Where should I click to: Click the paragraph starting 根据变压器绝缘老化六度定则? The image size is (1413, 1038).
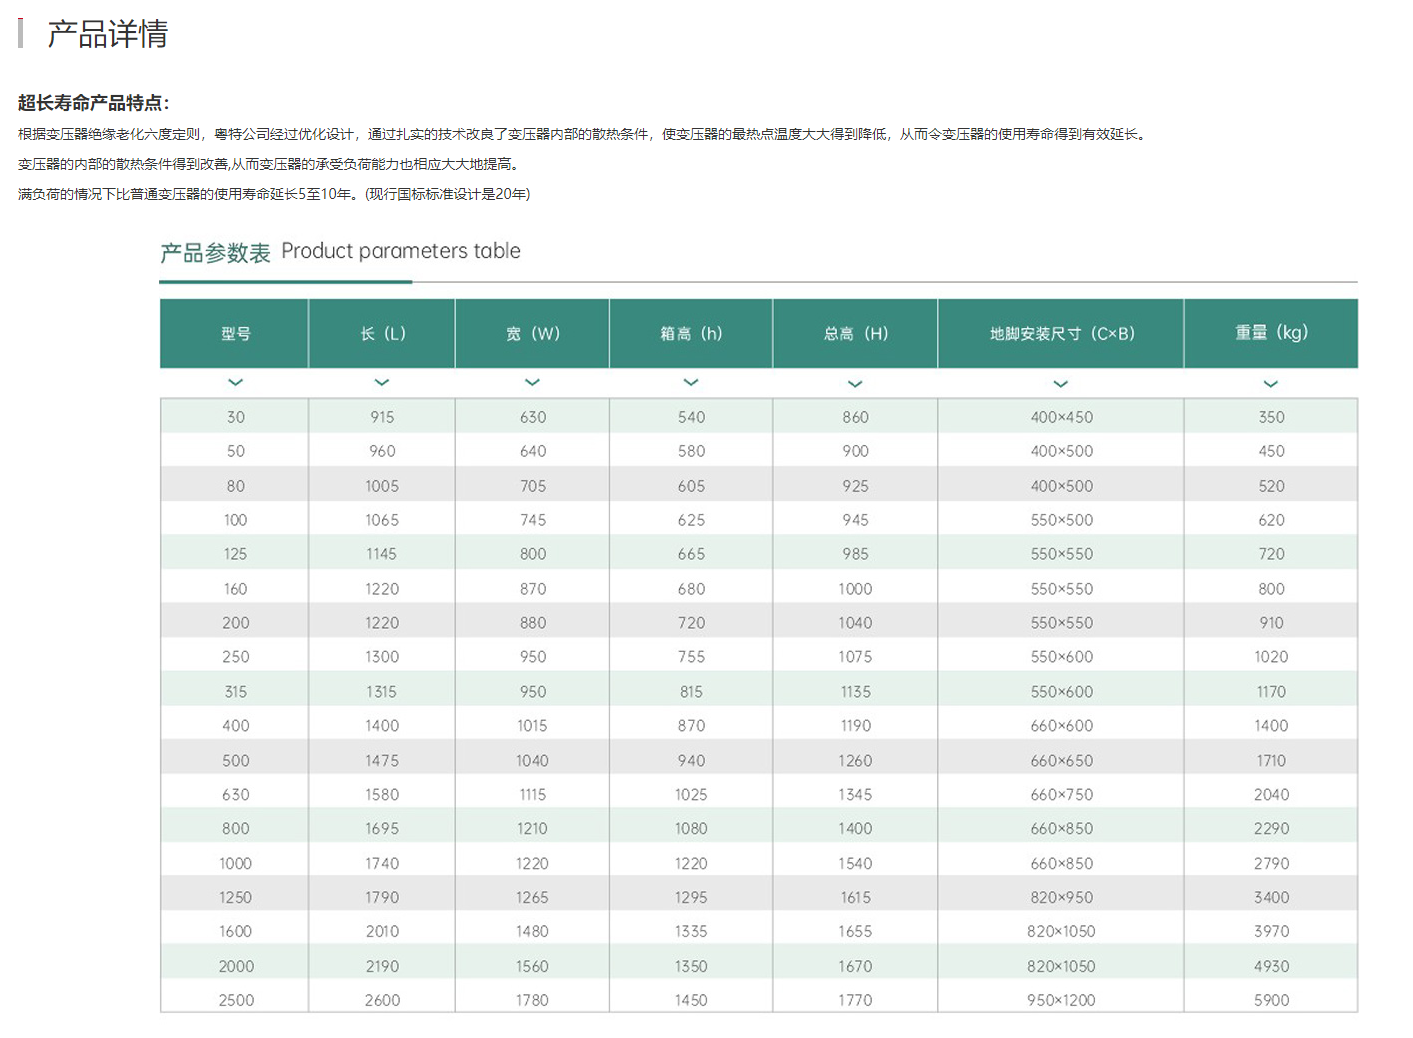point(583,134)
